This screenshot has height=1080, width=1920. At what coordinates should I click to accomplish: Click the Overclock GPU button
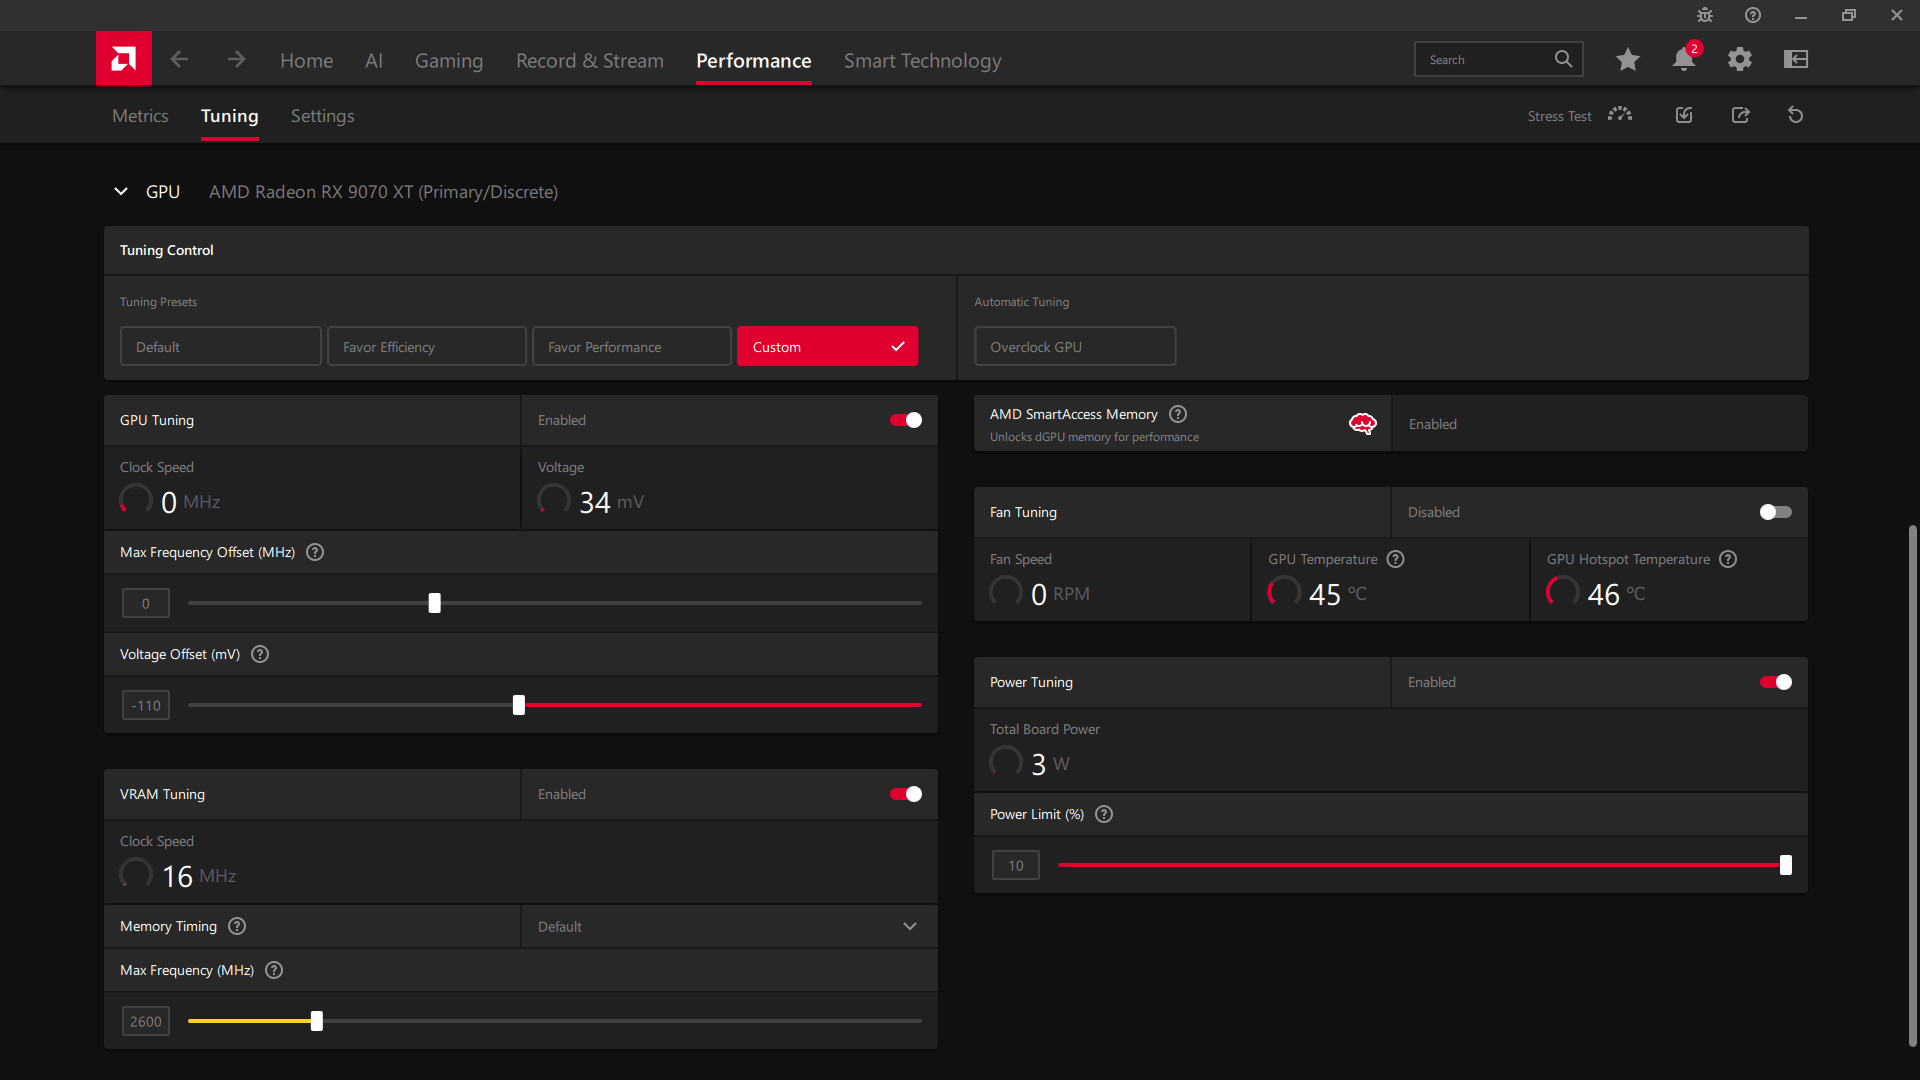point(1075,346)
